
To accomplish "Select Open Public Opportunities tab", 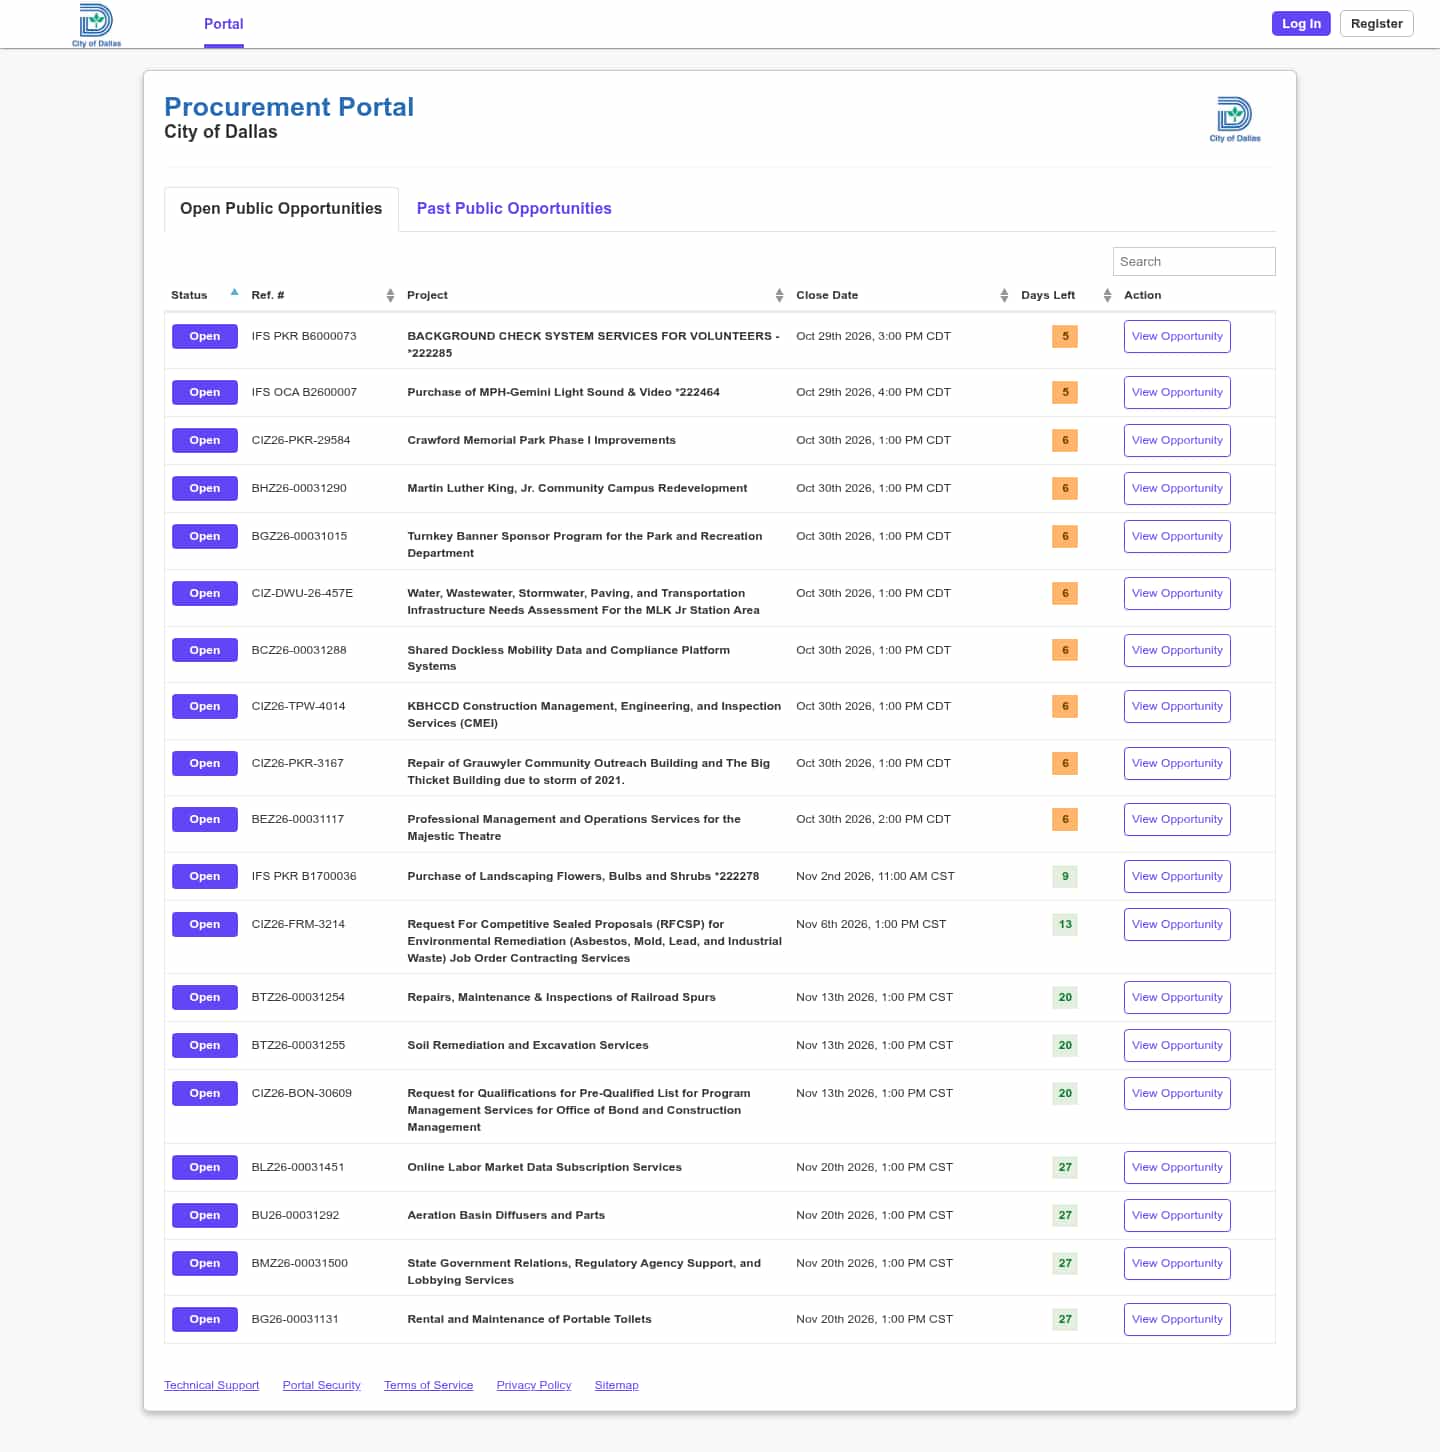I will click(x=281, y=209).
